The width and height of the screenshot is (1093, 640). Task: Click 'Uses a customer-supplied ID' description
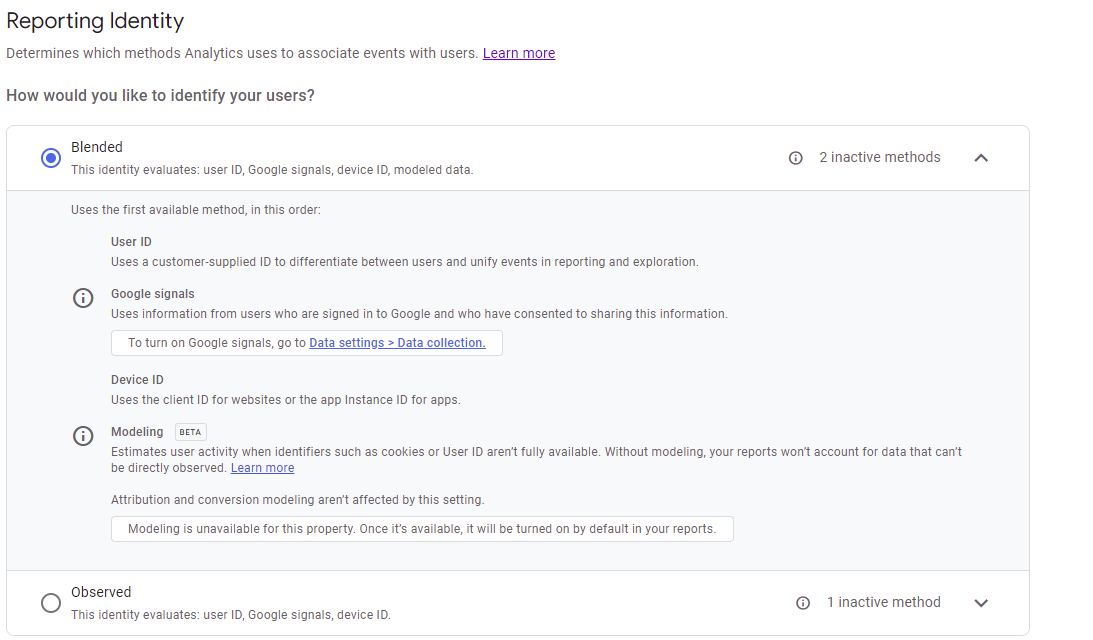(x=404, y=262)
